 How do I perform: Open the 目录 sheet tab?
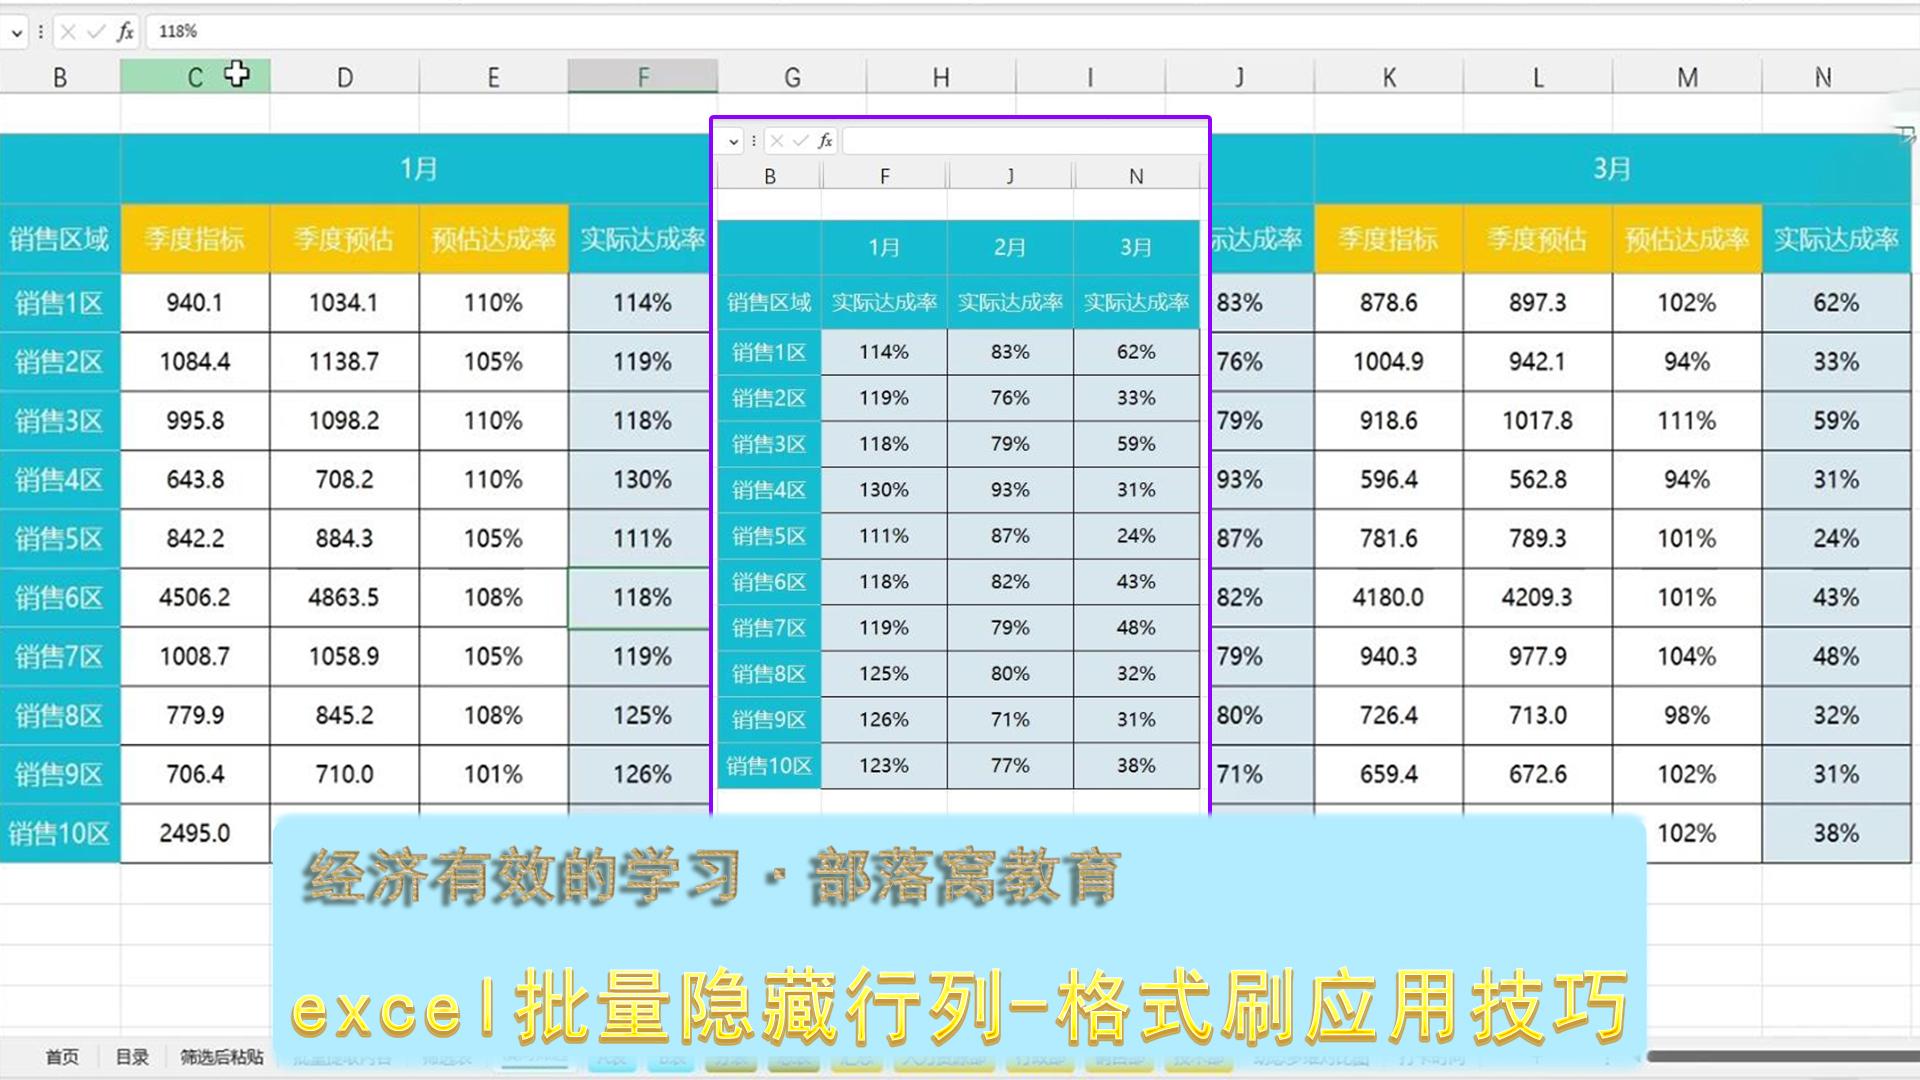click(132, 1057)
